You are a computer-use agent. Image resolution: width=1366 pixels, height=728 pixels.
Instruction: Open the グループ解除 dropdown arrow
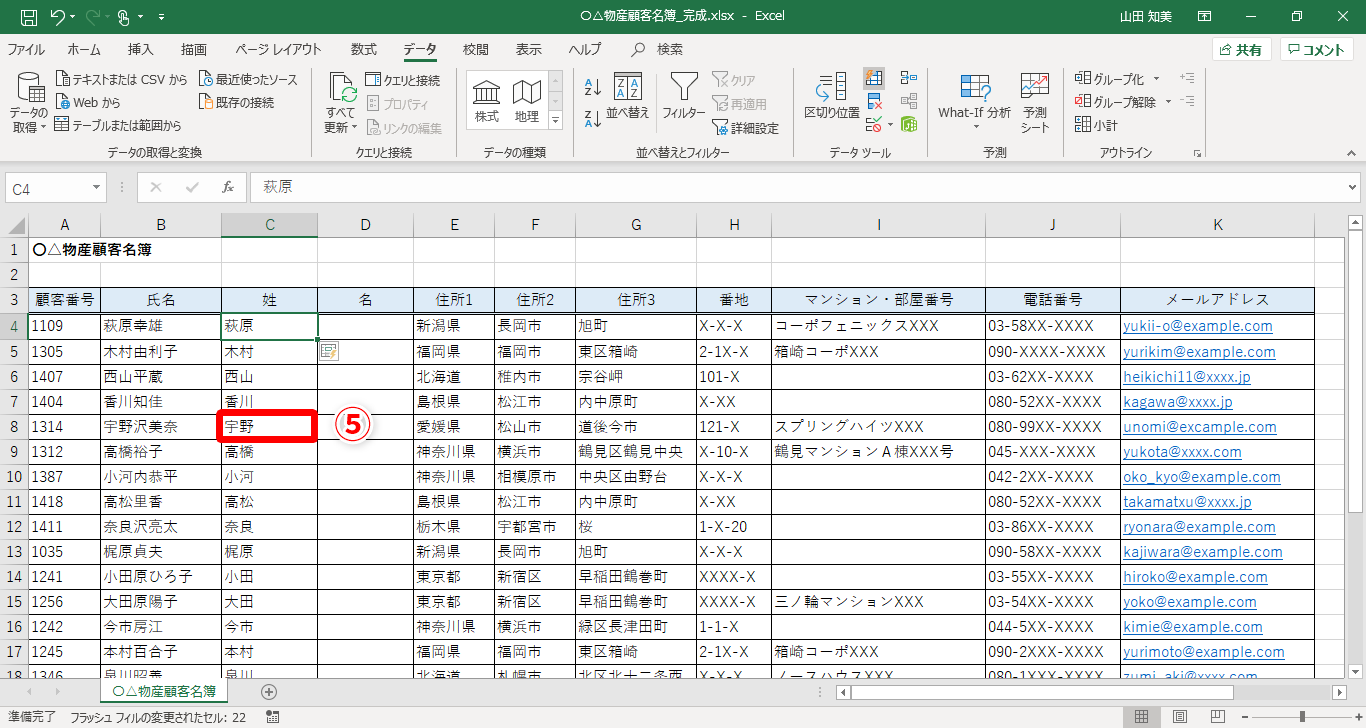pyautogui.click(x=1166, y=102)
